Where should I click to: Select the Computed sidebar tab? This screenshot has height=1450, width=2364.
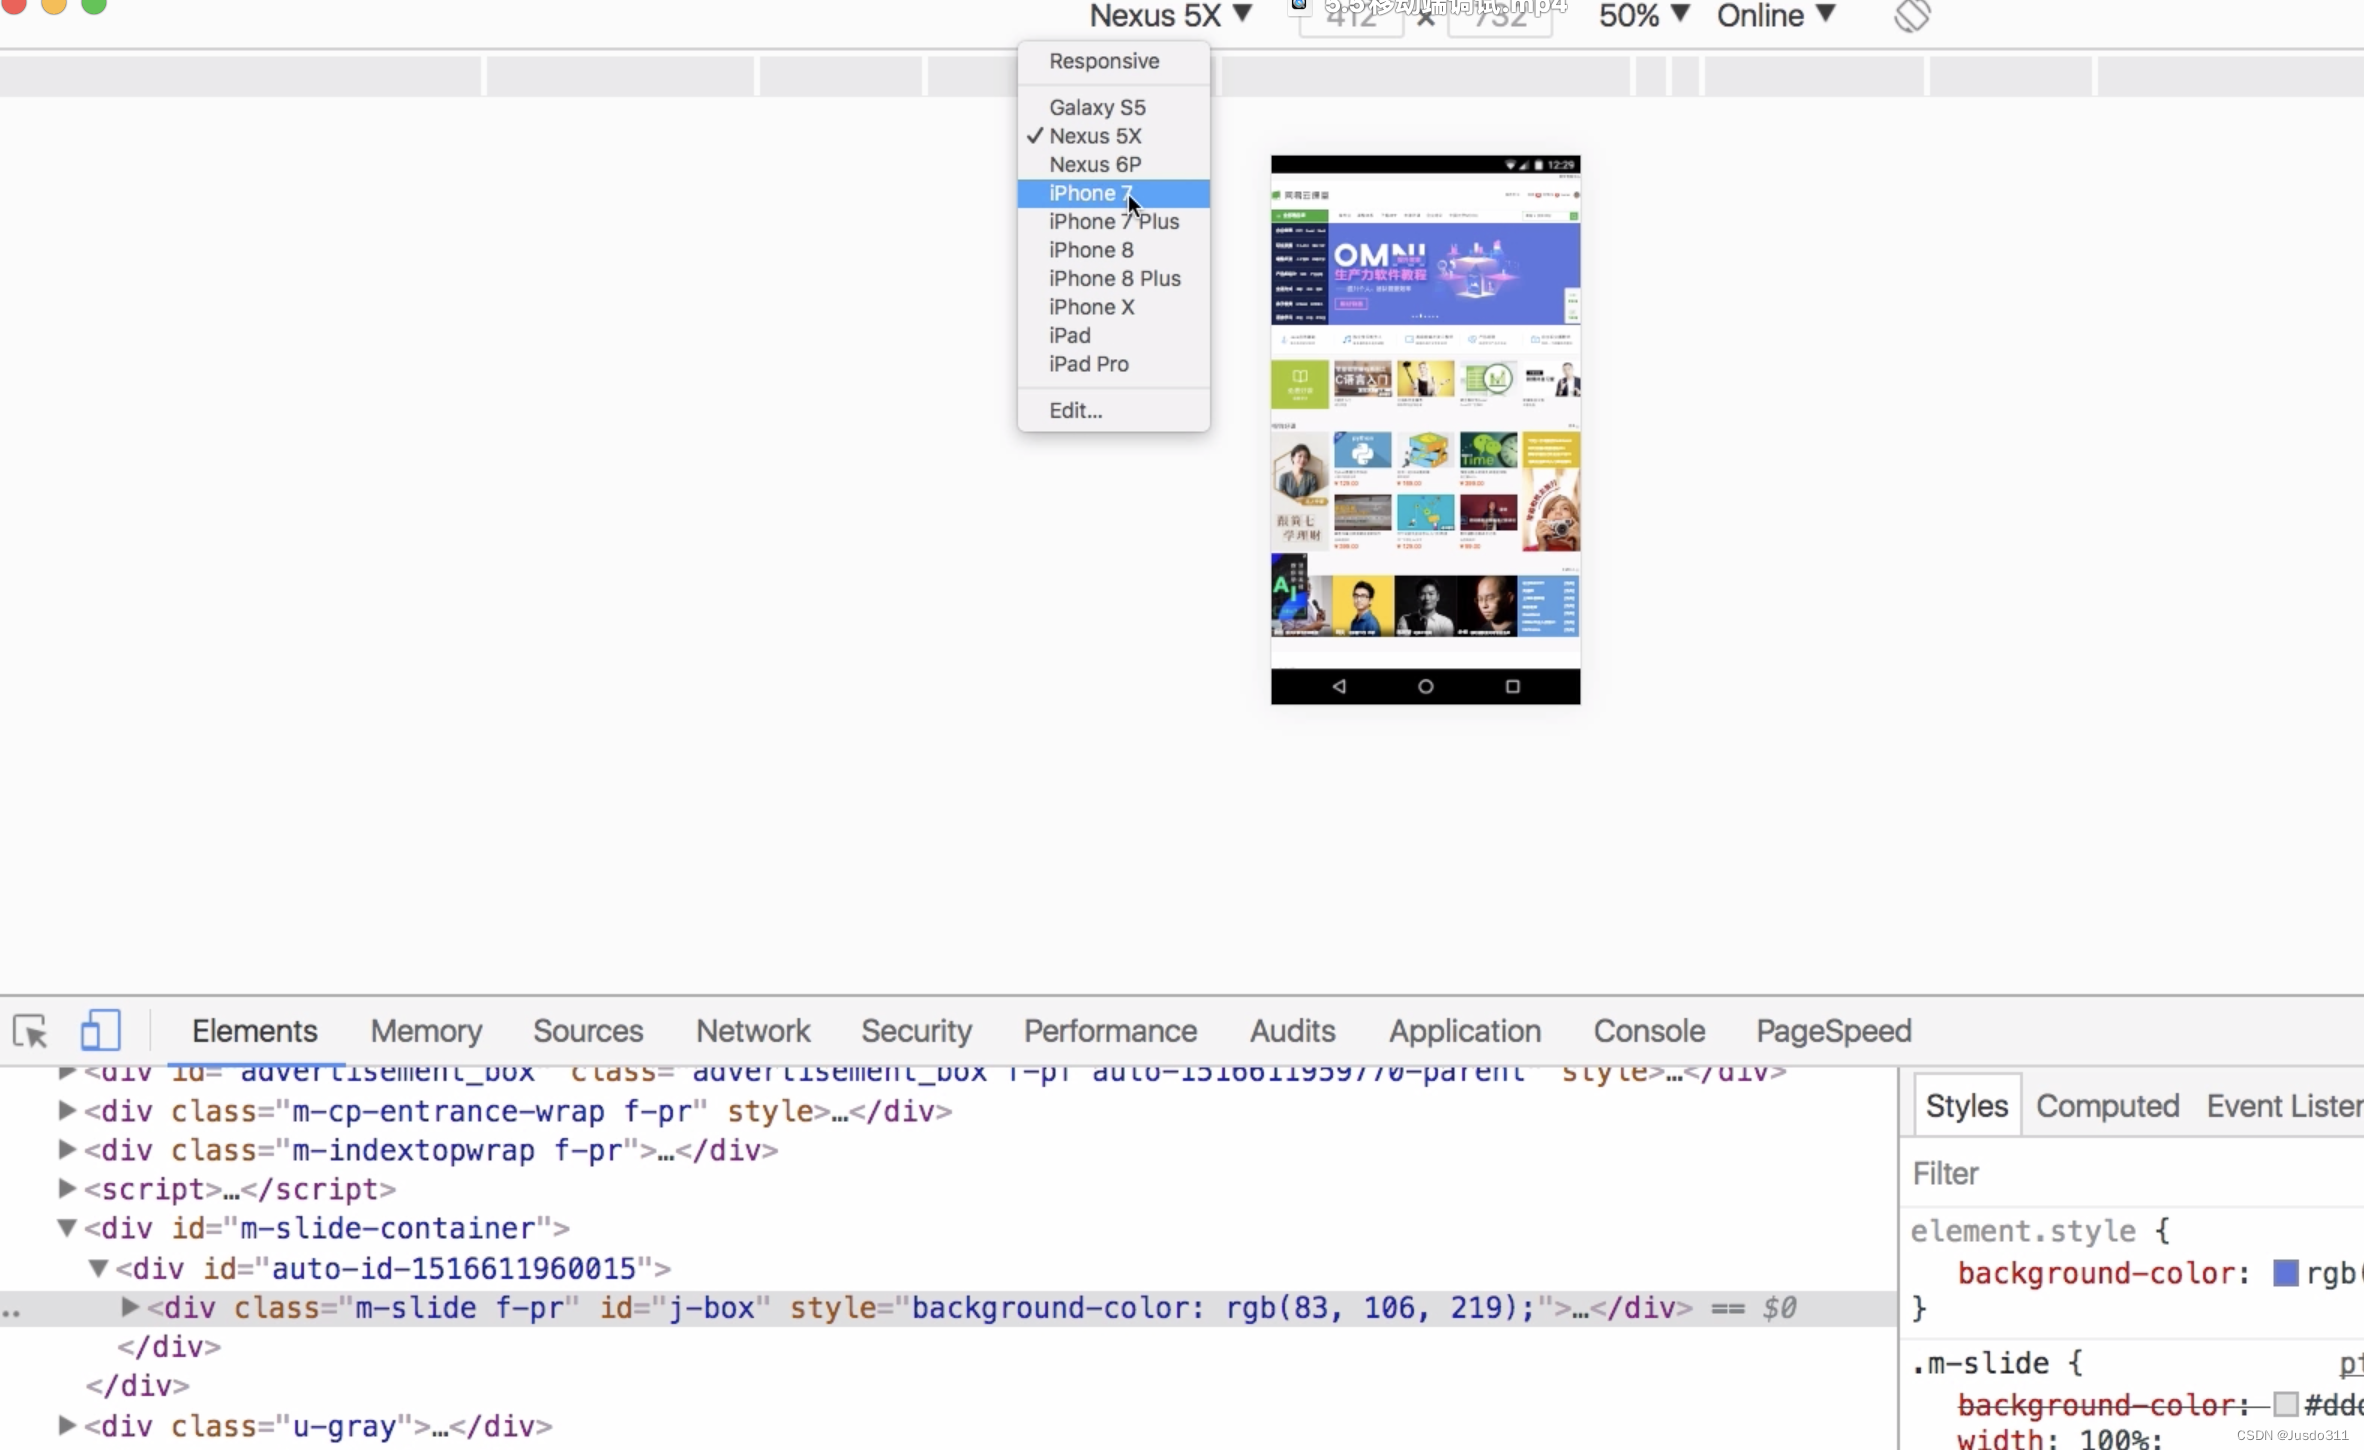point(2107,1106)
